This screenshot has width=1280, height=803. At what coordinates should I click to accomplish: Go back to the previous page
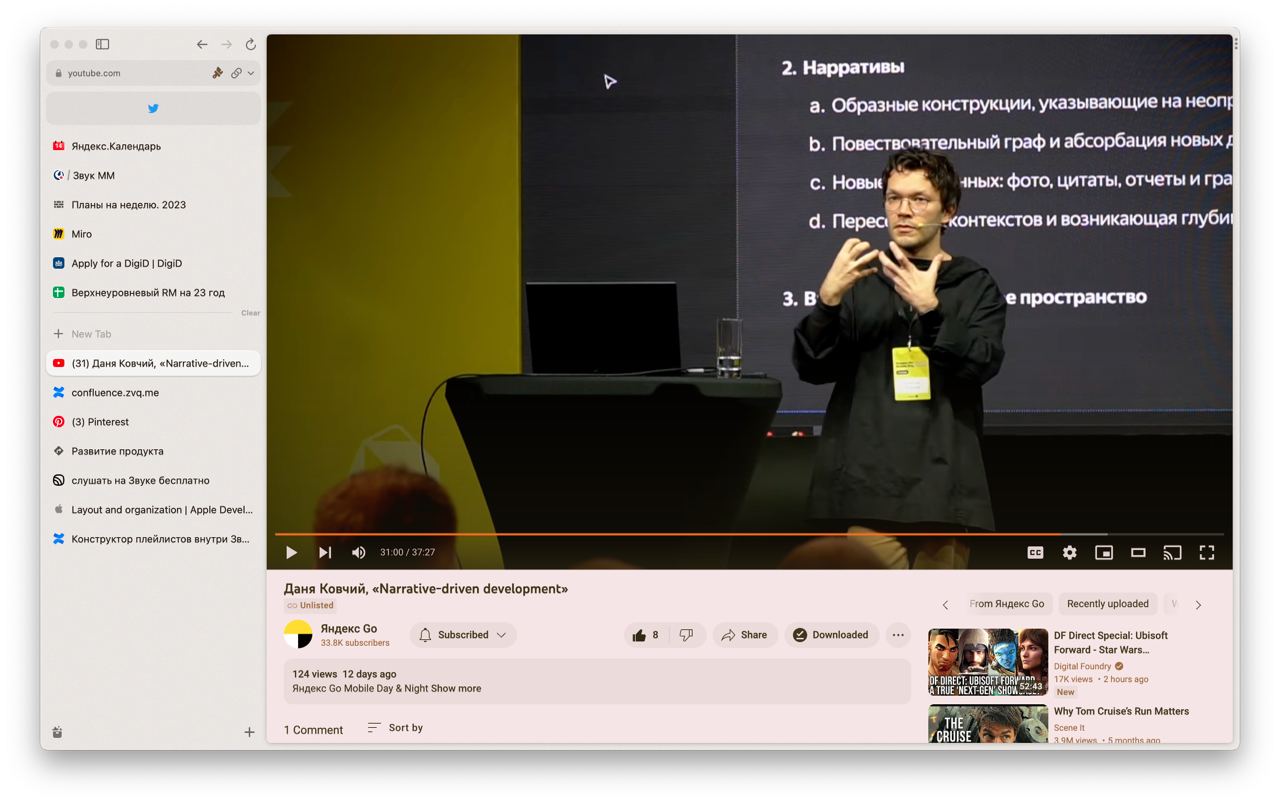coord(202,44)
